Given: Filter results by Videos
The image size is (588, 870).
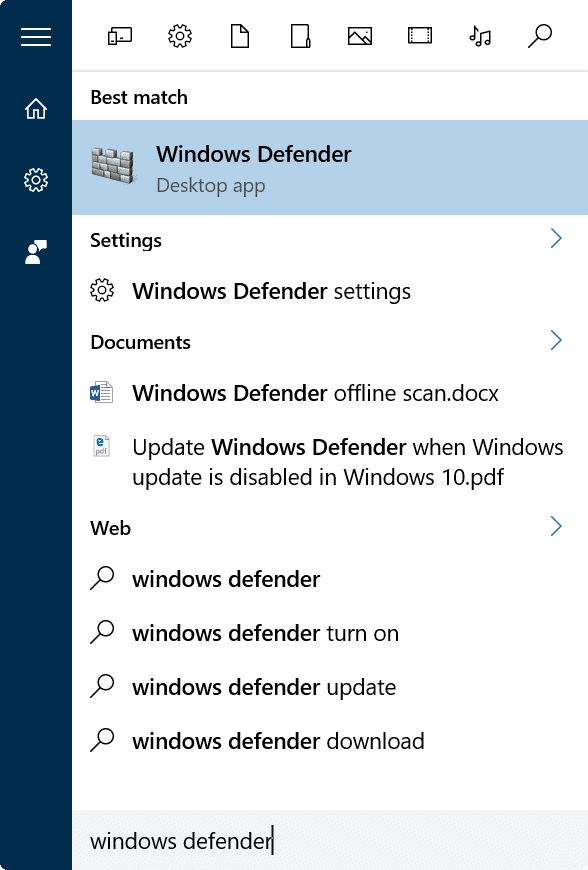Looking at the screenshot, I should (420, 37).
